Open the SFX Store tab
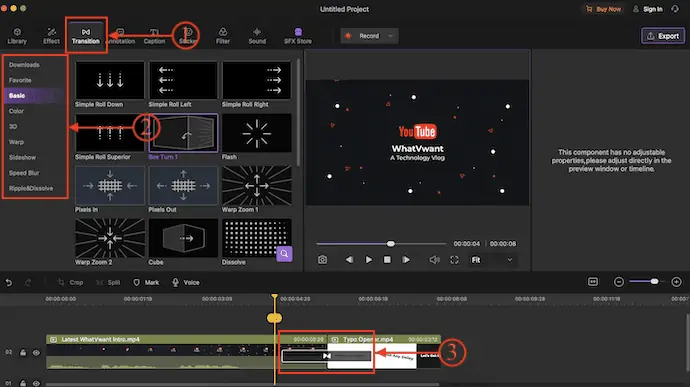Viewport: 690px width, 387px height. [x=298, y=36]
